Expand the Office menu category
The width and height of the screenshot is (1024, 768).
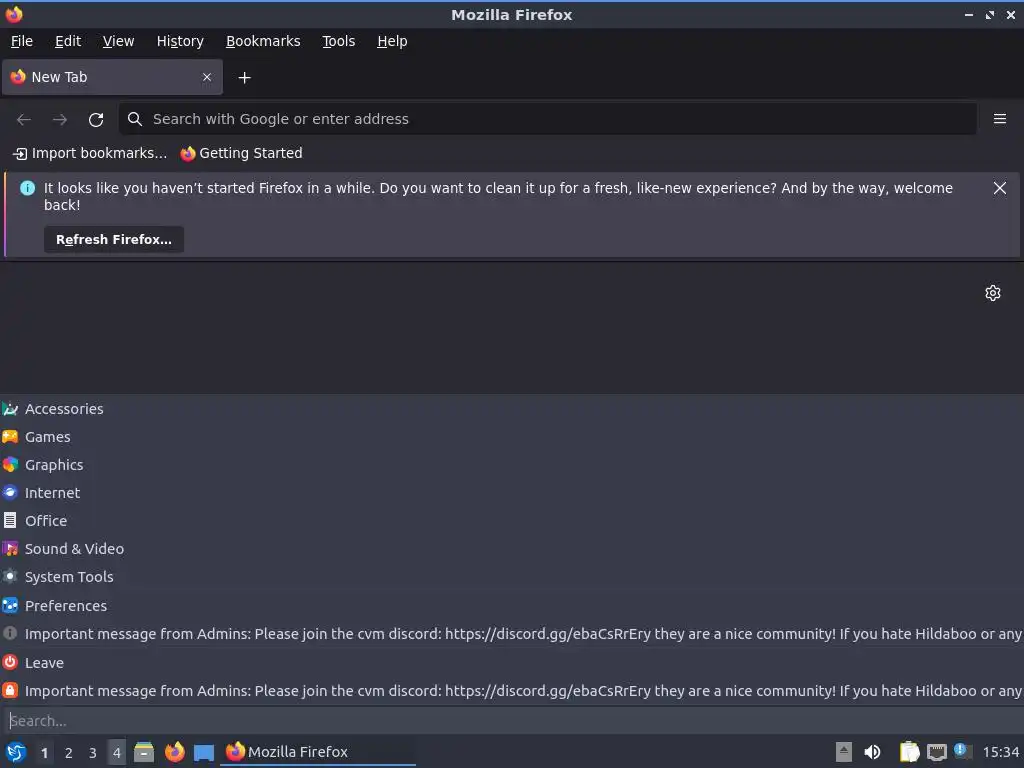point(512,521)
